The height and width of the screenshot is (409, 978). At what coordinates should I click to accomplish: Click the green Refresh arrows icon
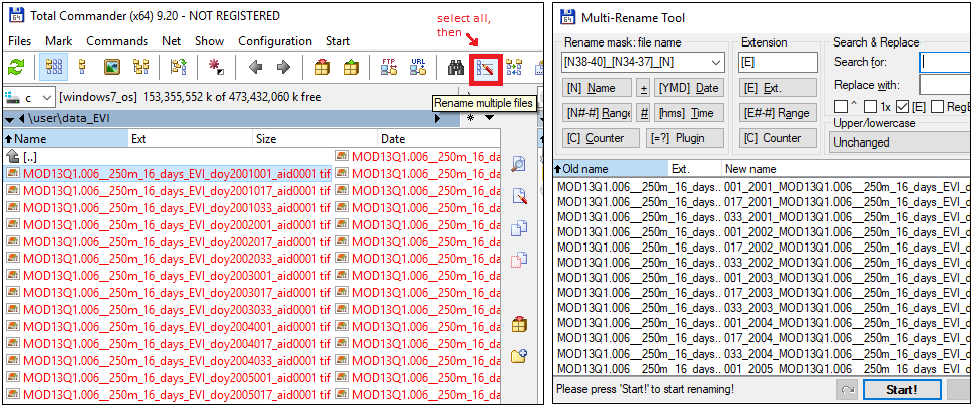point(16,68)
